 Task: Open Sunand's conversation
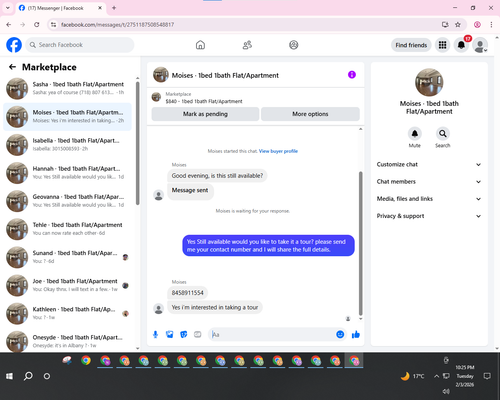(68, 257)
